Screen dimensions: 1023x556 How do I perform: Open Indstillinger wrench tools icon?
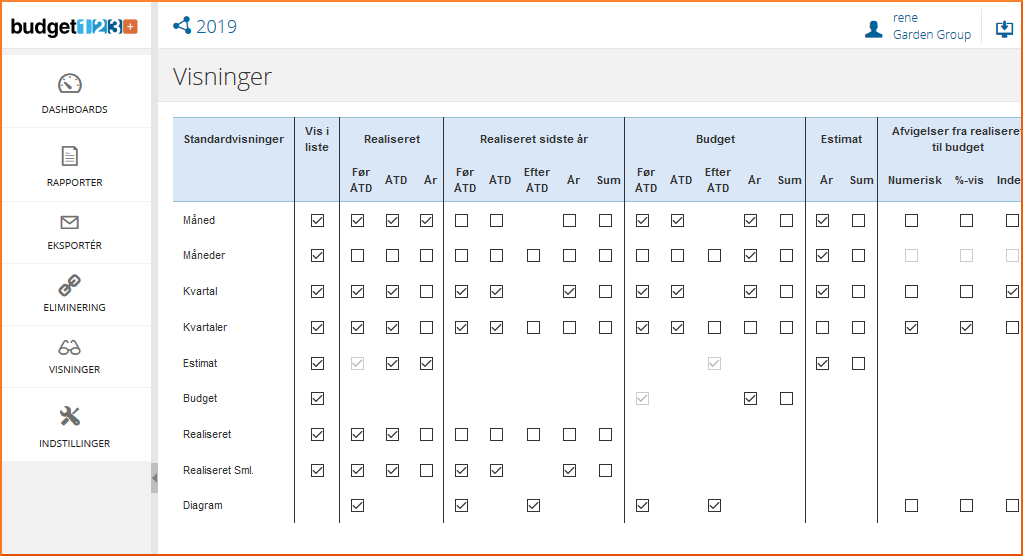(x=69, y=416)
